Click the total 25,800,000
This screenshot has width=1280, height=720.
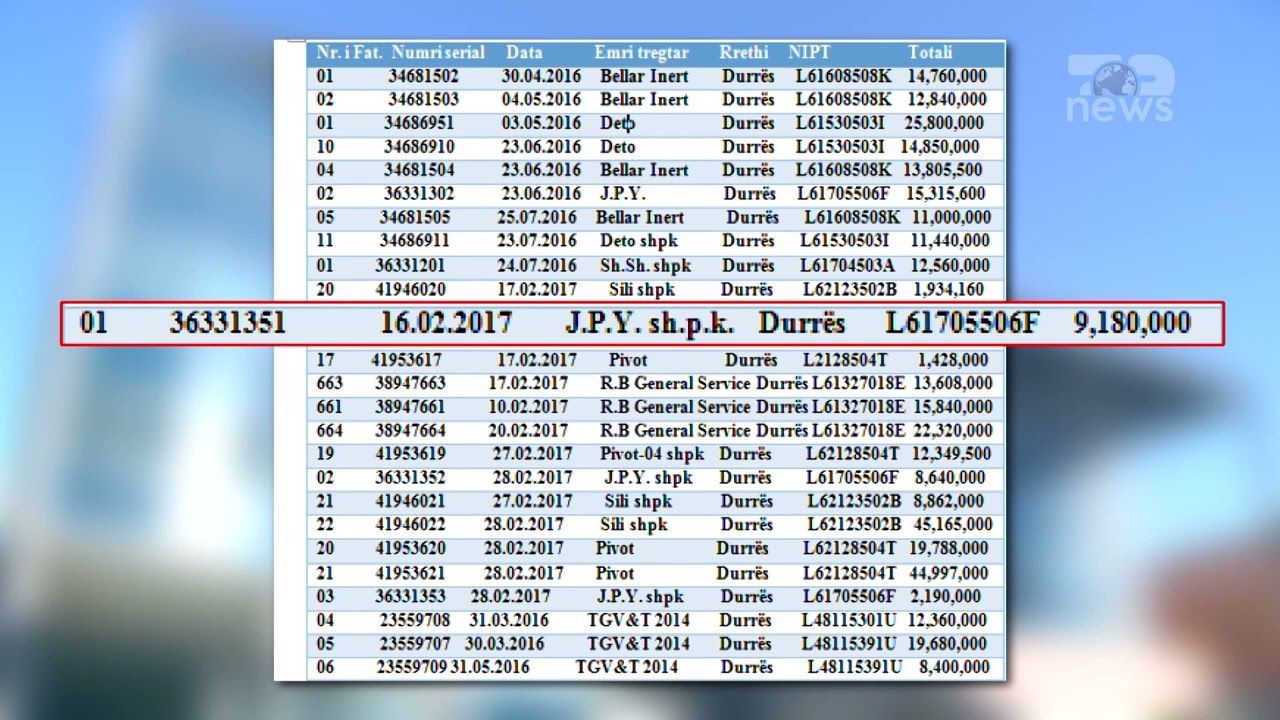[944, 123]
